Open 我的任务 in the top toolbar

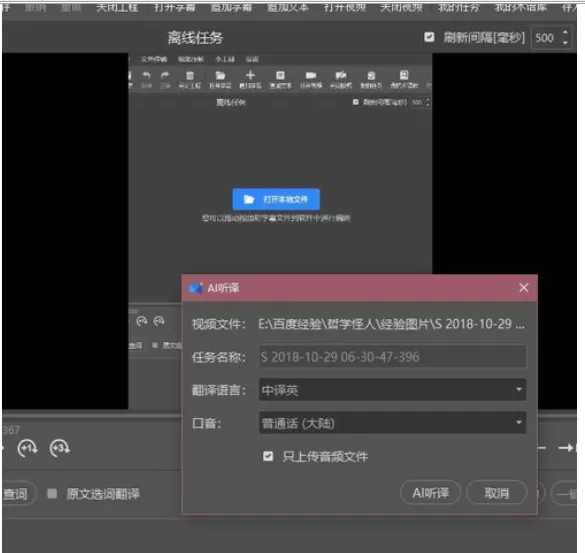pyautogui.click(x=458, y=7)
